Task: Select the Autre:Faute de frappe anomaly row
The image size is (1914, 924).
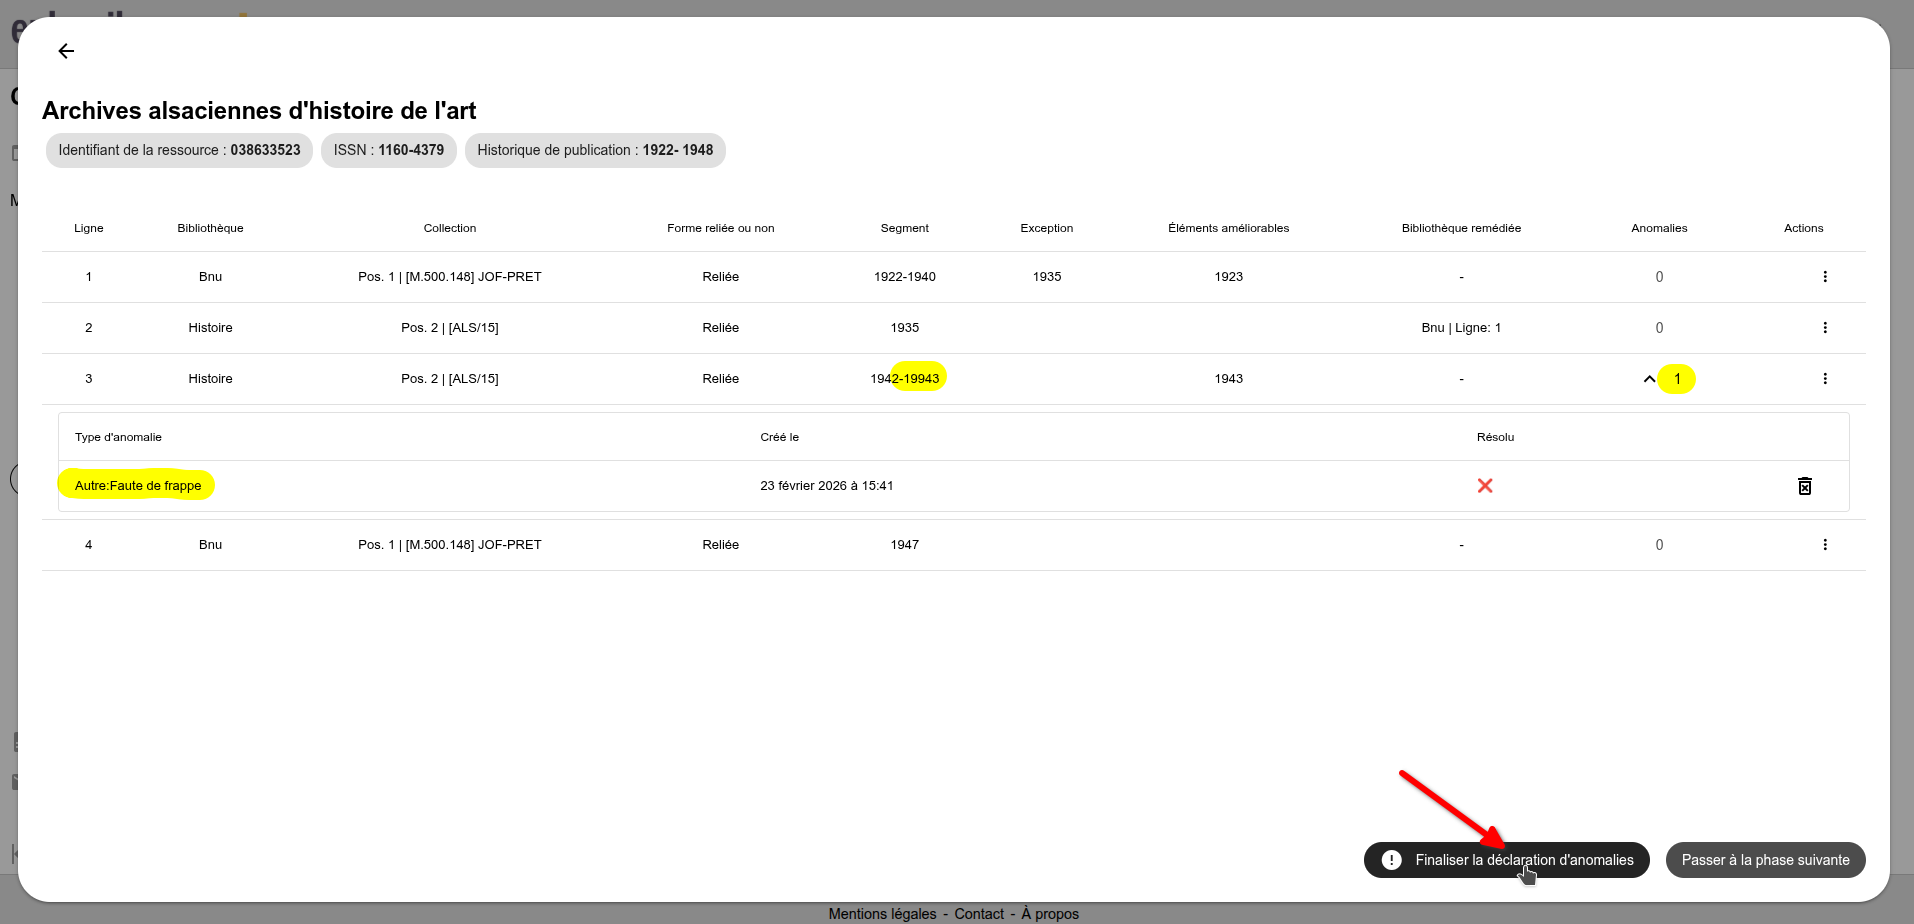Action: [138, 486]
